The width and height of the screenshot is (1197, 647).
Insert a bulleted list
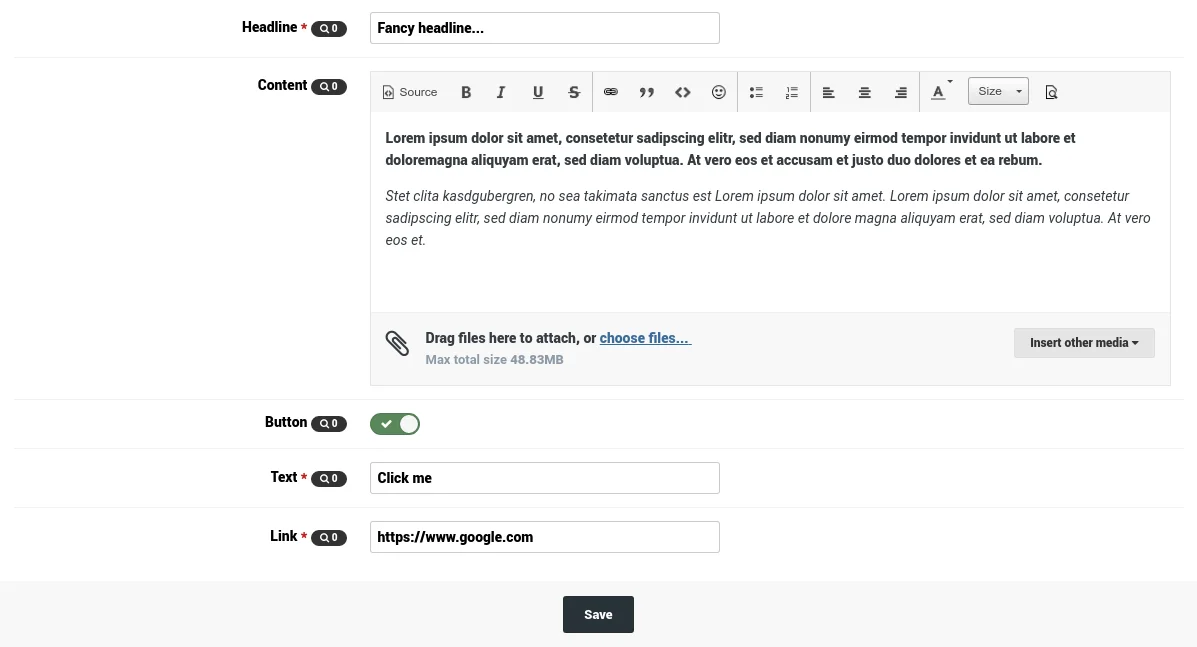(x=757, y=92)
